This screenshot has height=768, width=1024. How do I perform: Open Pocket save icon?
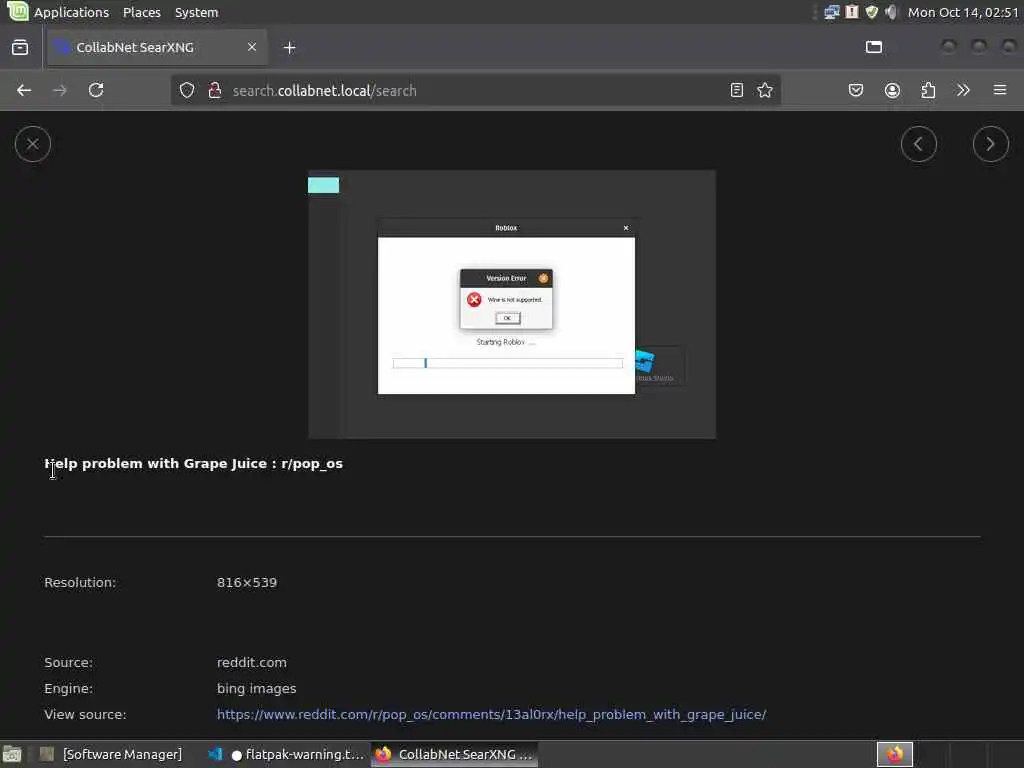[856, 90]
